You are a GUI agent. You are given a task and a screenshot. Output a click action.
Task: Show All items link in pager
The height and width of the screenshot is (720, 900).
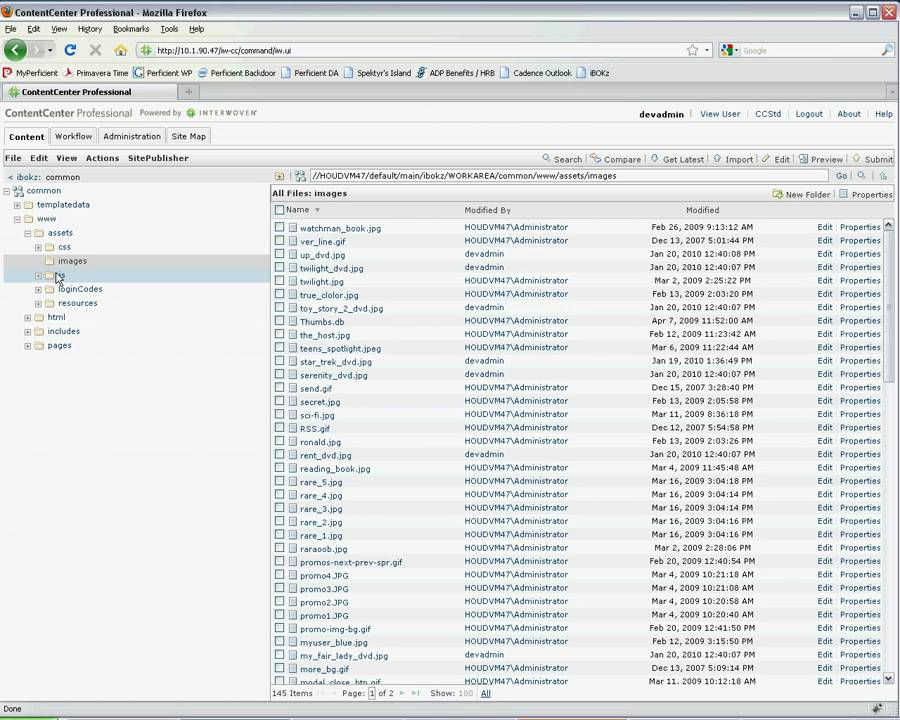coord(486,693)
